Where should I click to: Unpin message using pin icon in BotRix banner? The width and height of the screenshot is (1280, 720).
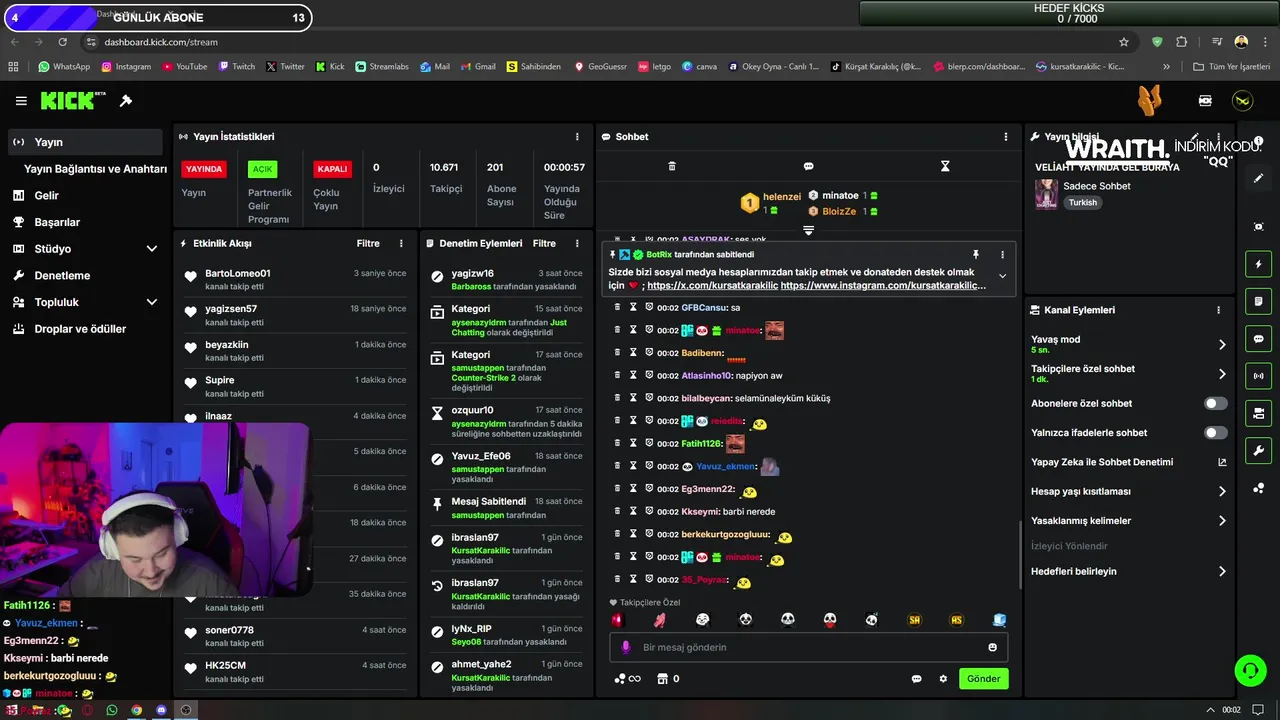coord(976,255)
